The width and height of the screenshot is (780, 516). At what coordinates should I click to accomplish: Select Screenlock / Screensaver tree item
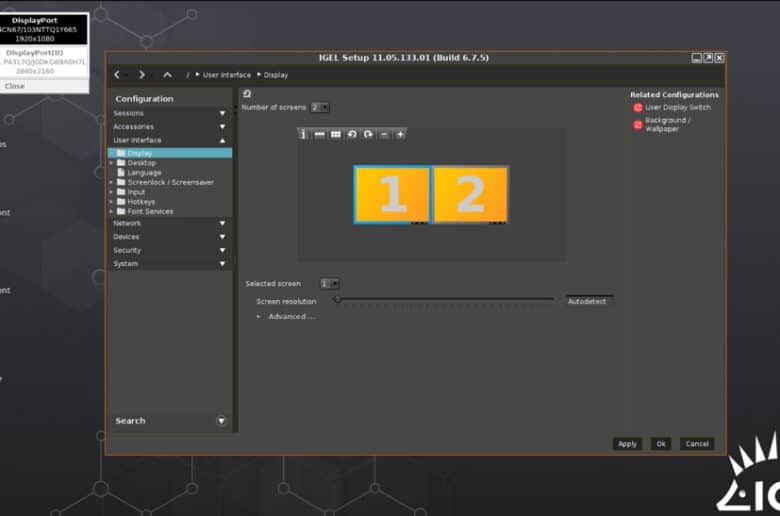[x=171, y=182]
